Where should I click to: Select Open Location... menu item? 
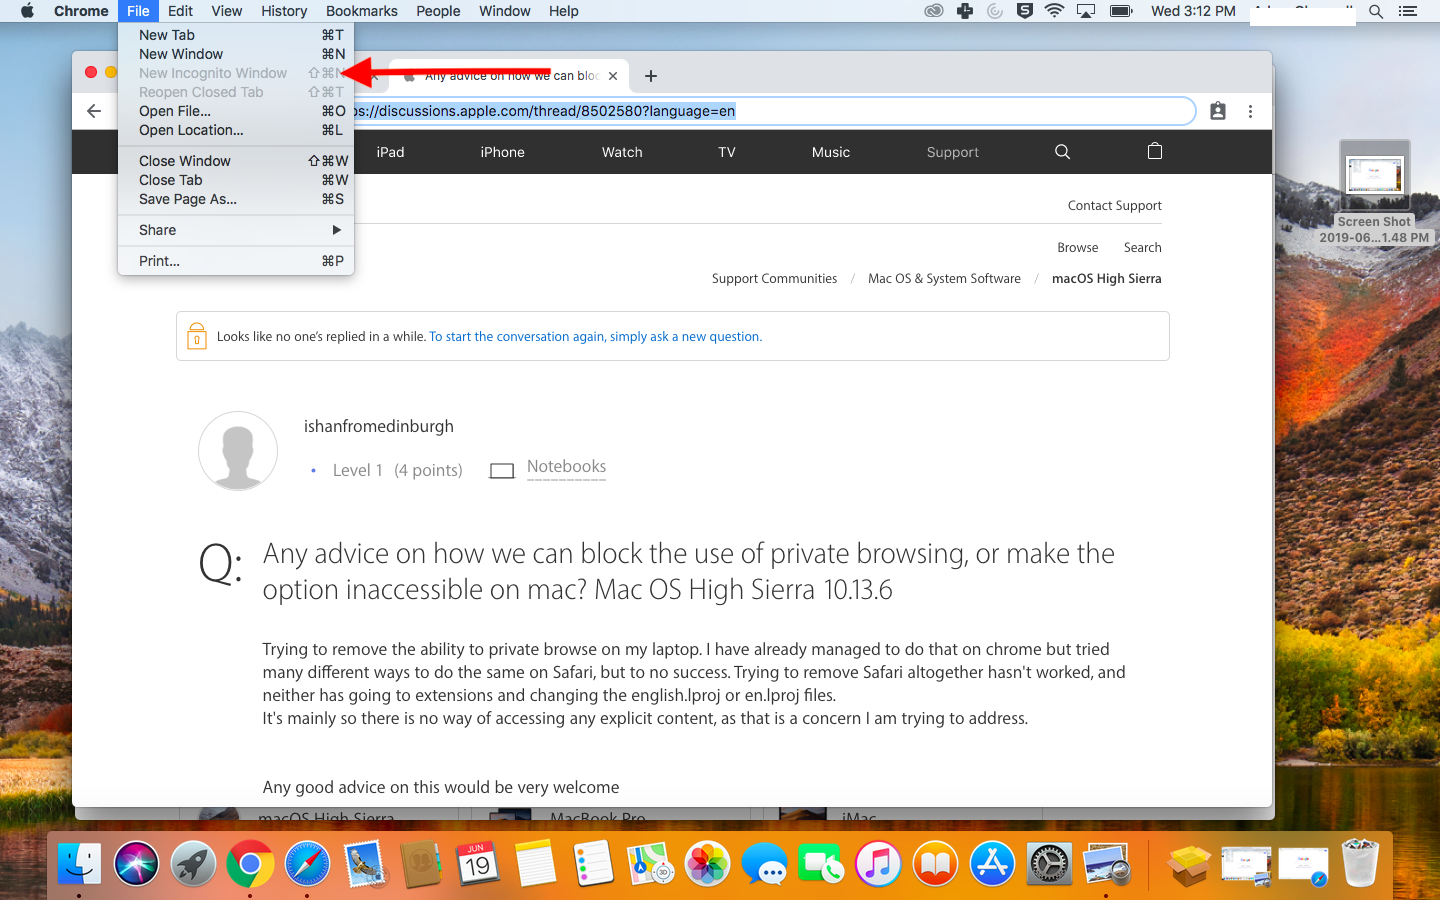(x=236, y=130)
